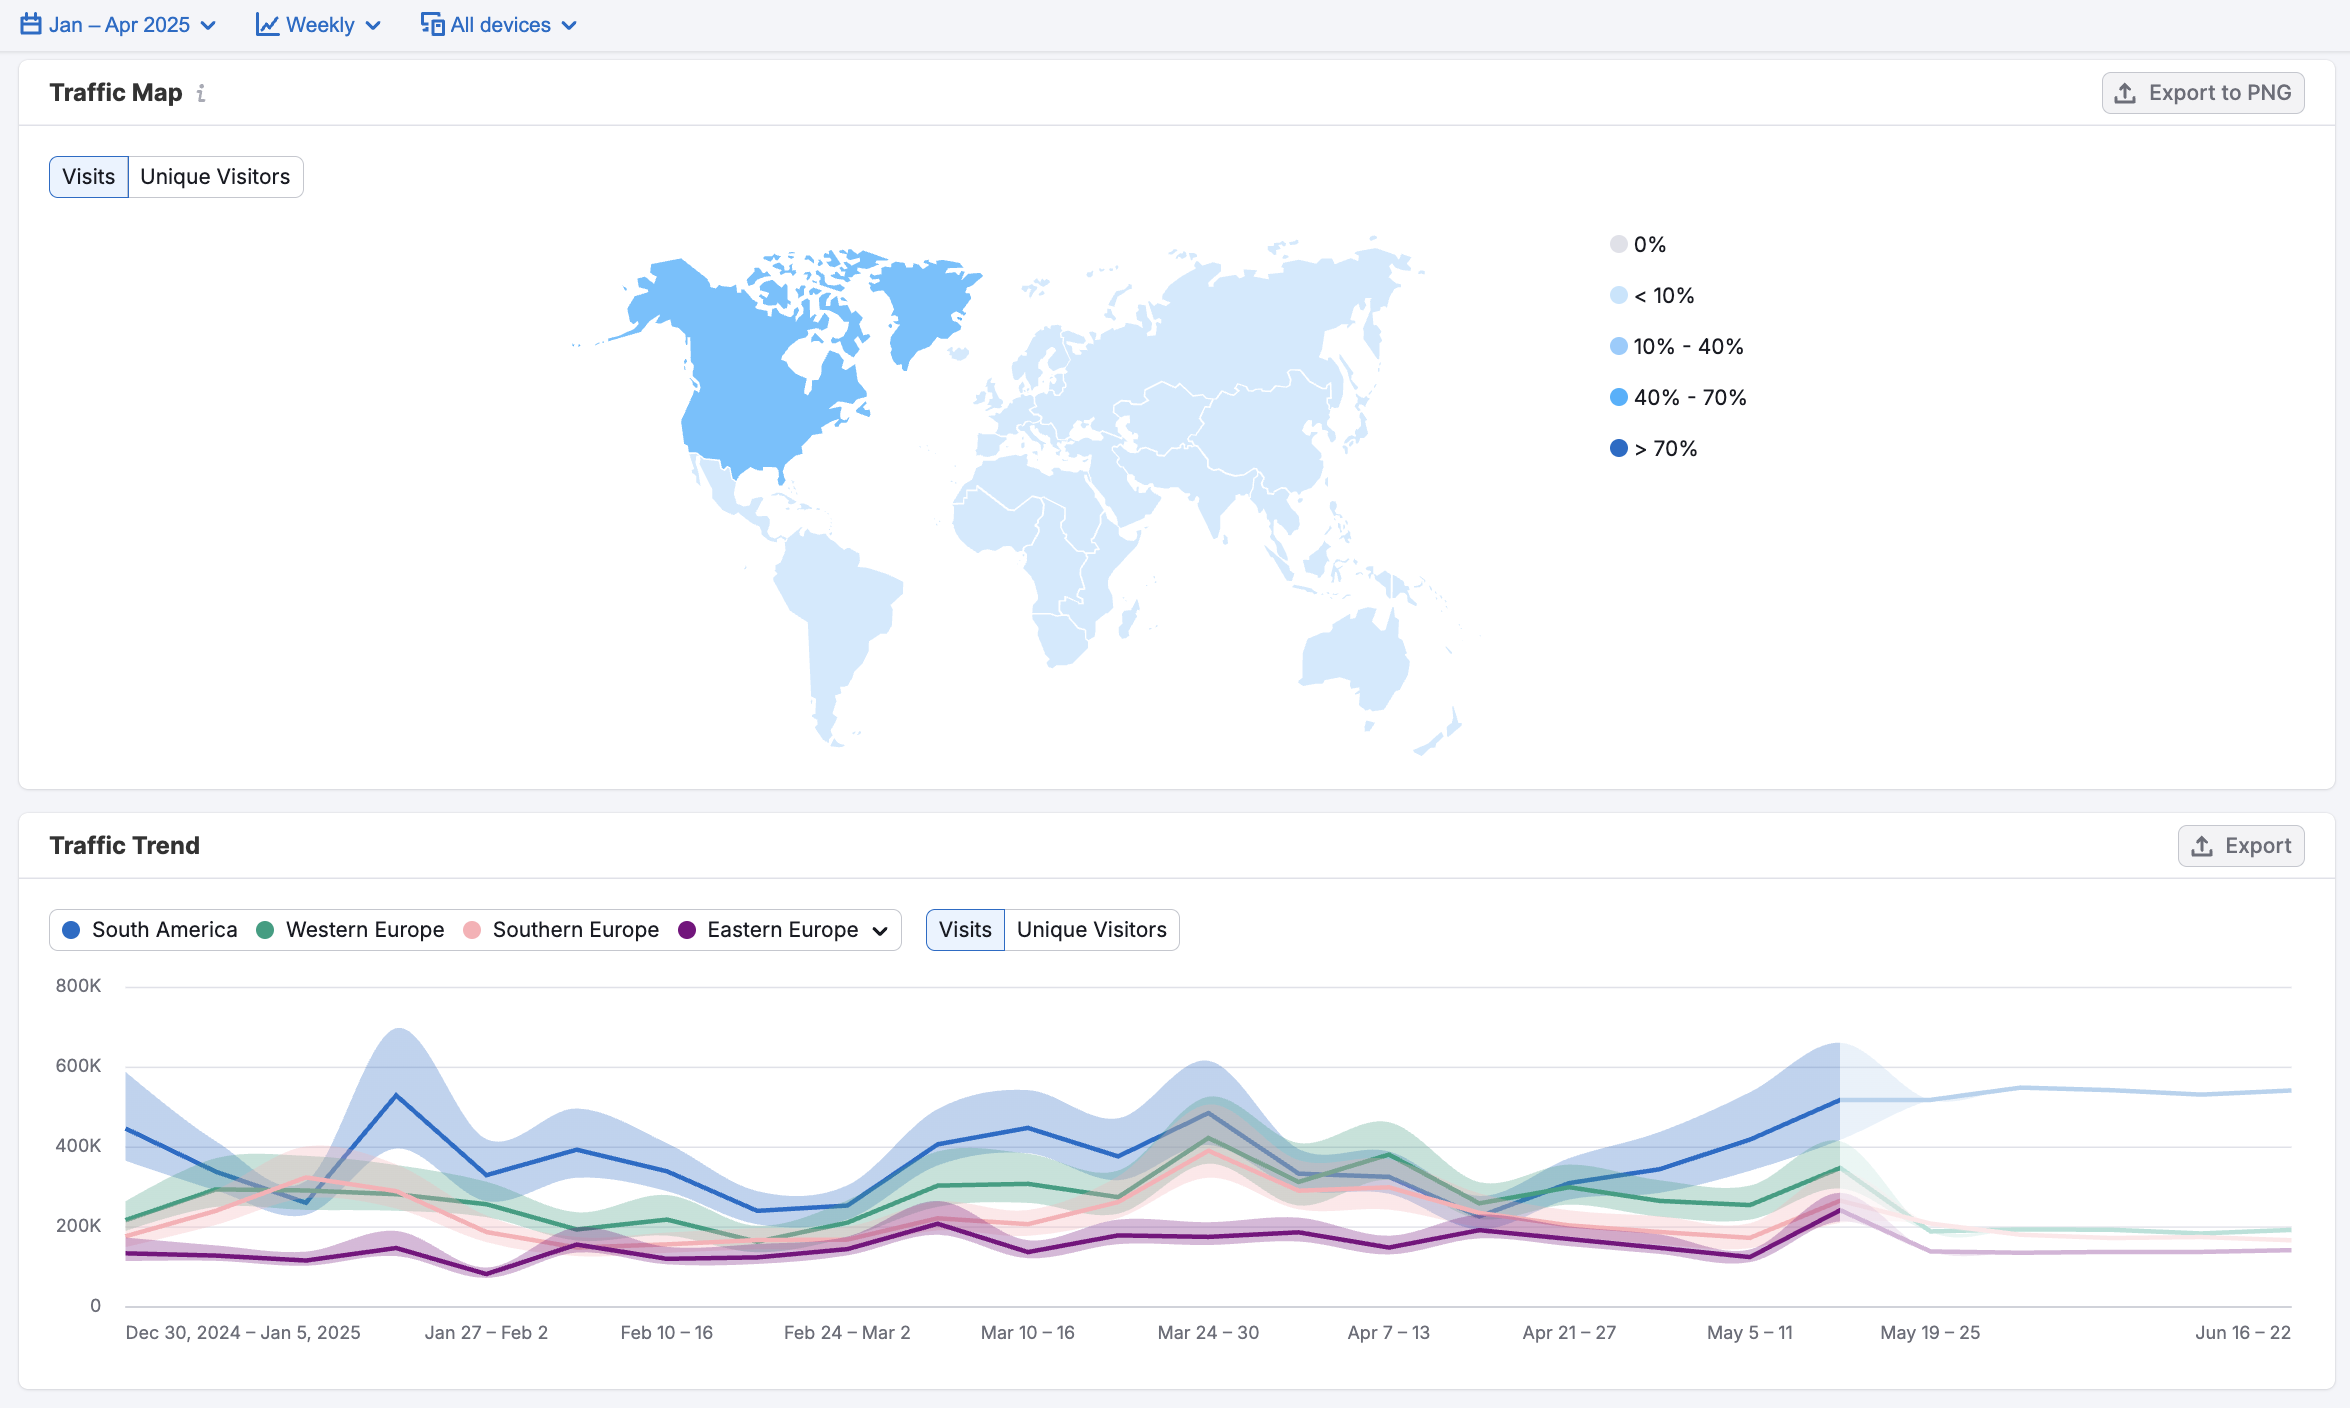This screenshot has width=2350, height=1408.
Task: Select Visits tab in Traffic Trend
Action: tap(965, 930)
